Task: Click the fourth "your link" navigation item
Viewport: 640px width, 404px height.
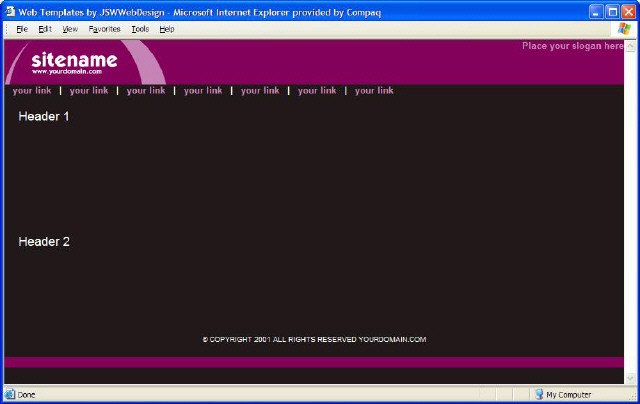Action: 203,91
